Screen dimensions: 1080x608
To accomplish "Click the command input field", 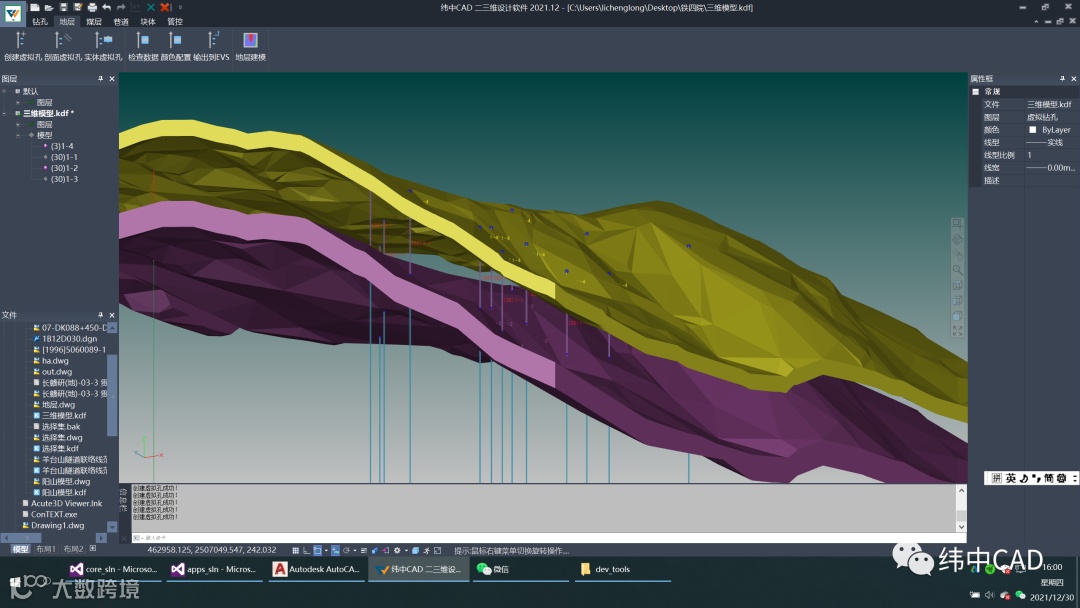I will (548, 538).
